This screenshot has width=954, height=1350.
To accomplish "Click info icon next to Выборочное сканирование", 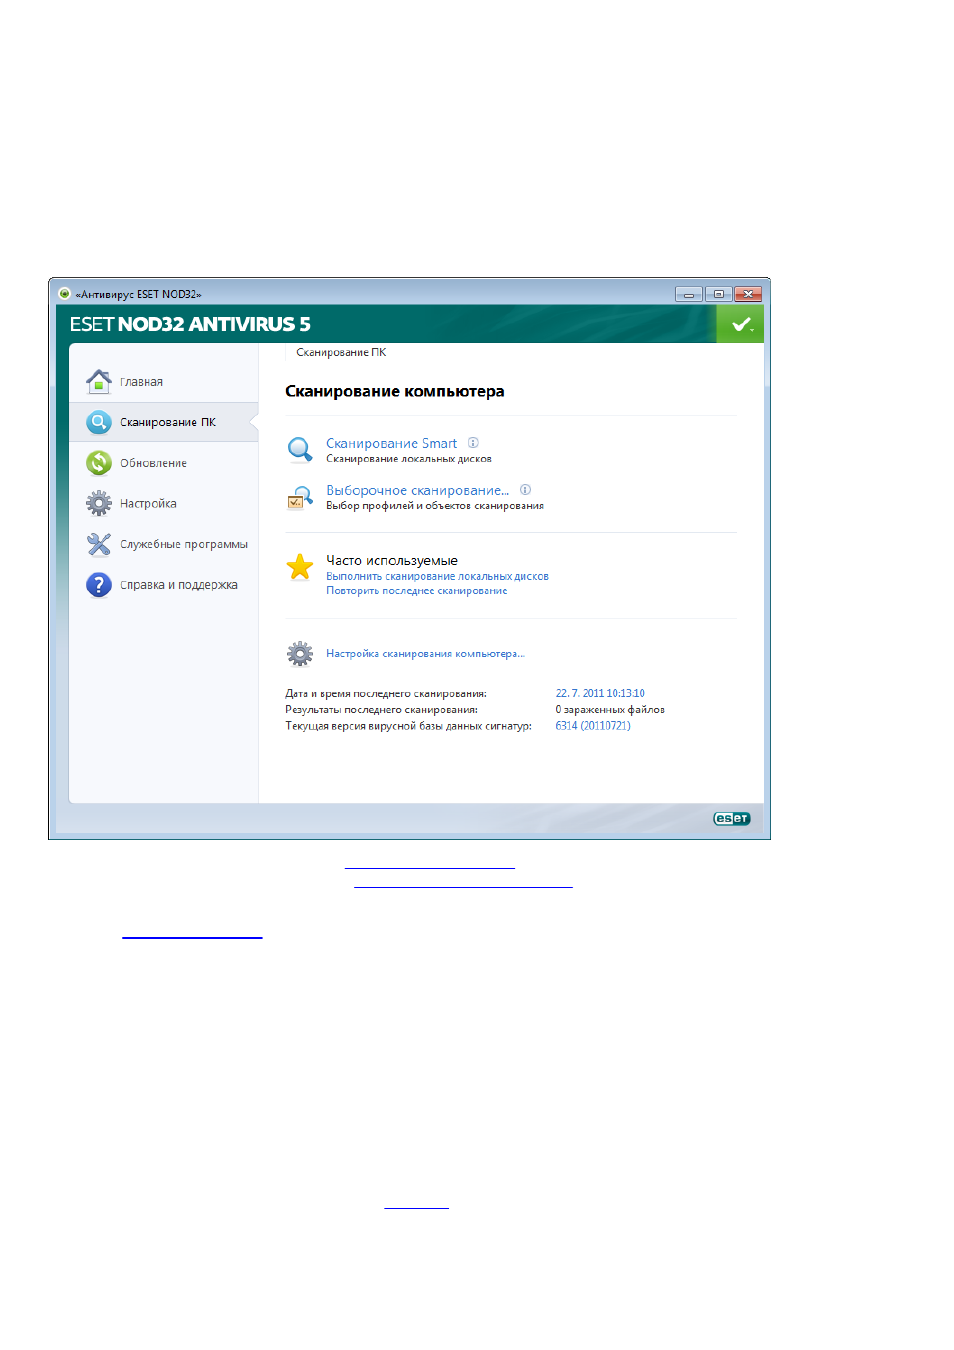I will (525, 489).
